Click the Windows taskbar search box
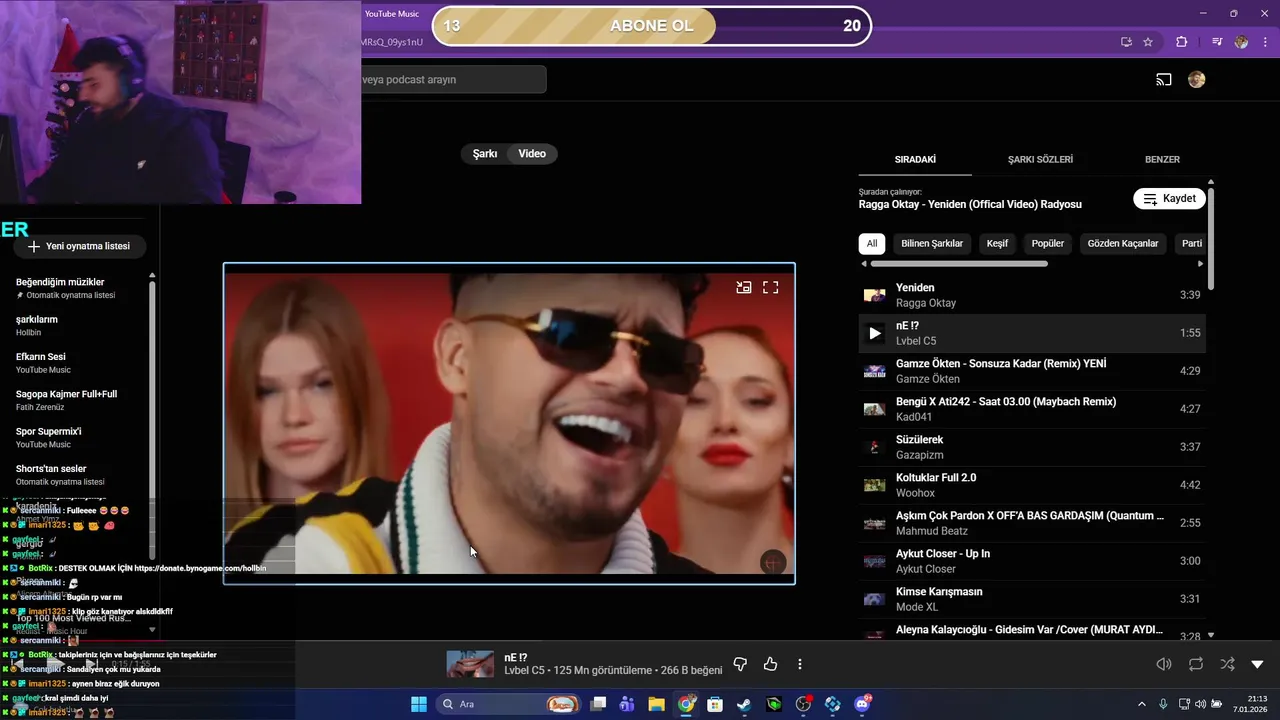Viewport: 1280px width, 720px height. 509,704
